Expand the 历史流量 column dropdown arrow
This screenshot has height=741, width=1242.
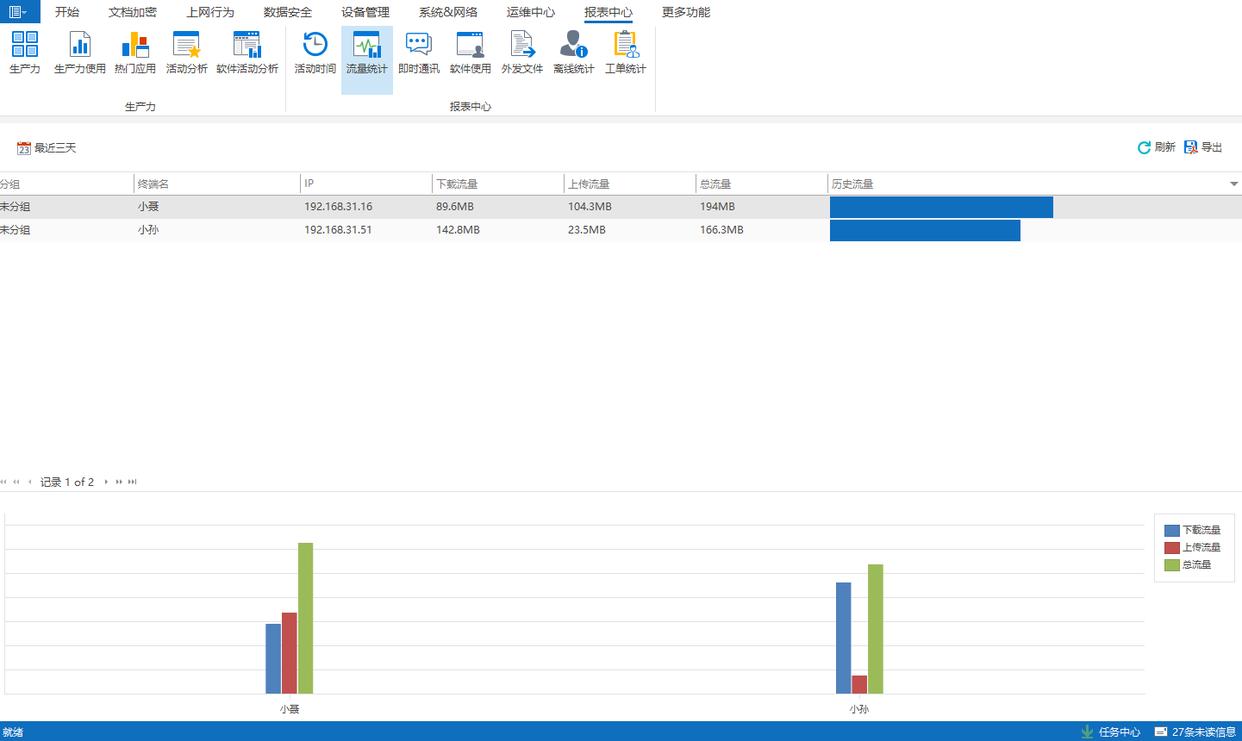tap(1233, 184)
